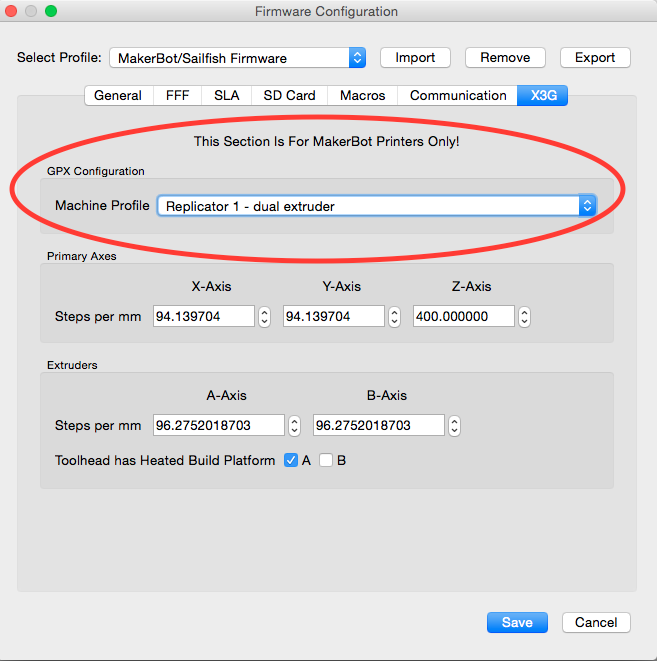Click the Y-Axis steps per mm field
Image resolution: width=657 pixels, height=661 pixels.
click(x=334, y=316)
